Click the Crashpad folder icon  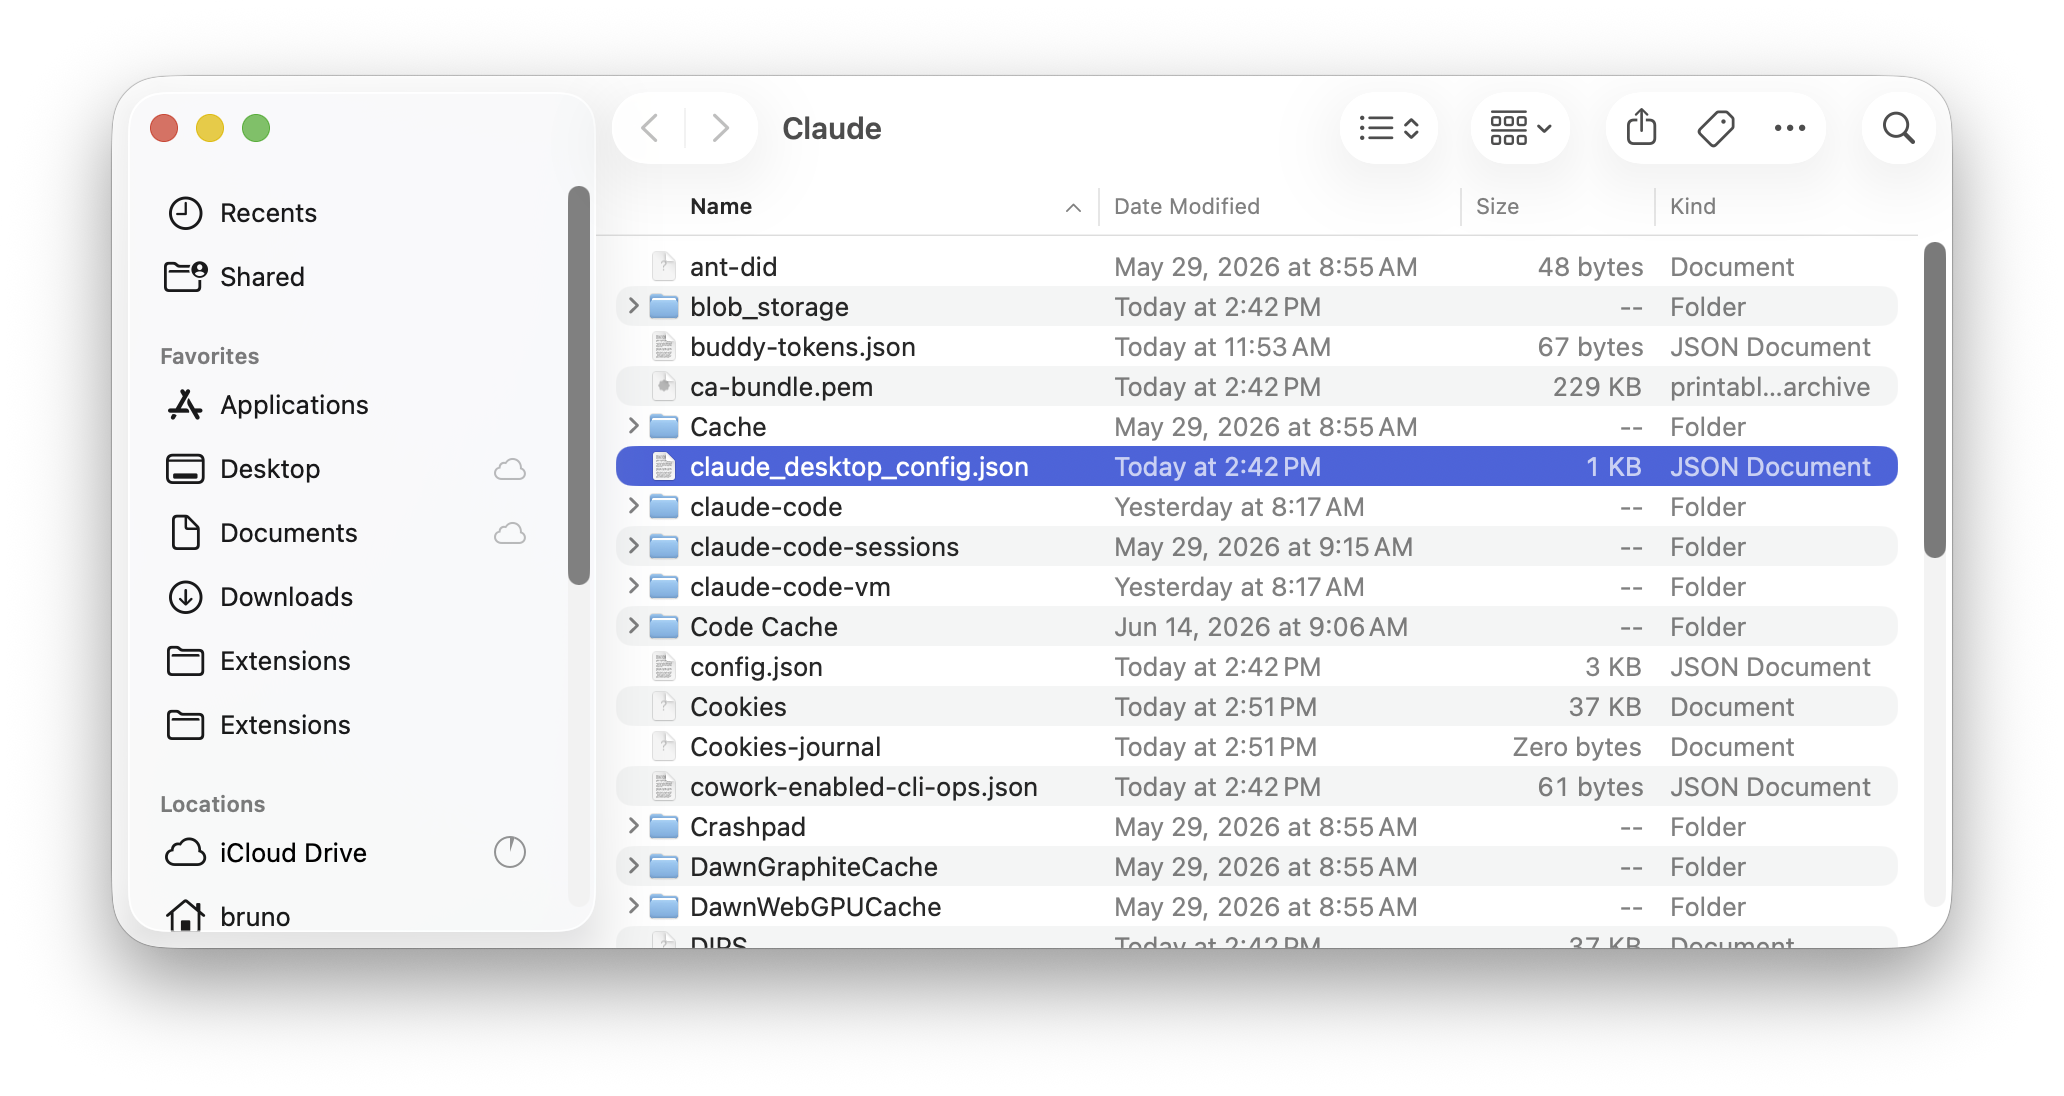(664, 826)
